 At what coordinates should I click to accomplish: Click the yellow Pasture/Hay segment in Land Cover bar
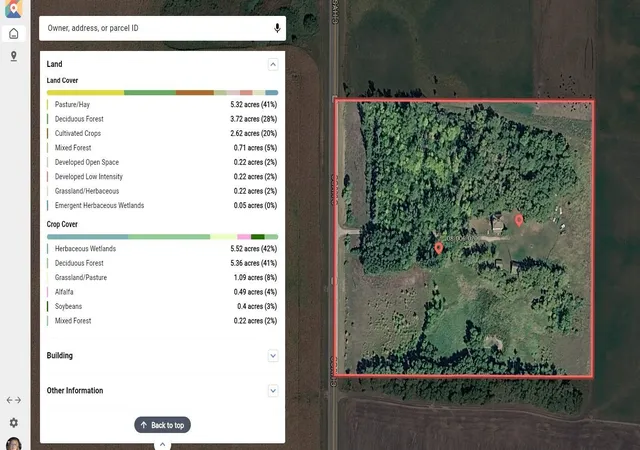(85, 93)
